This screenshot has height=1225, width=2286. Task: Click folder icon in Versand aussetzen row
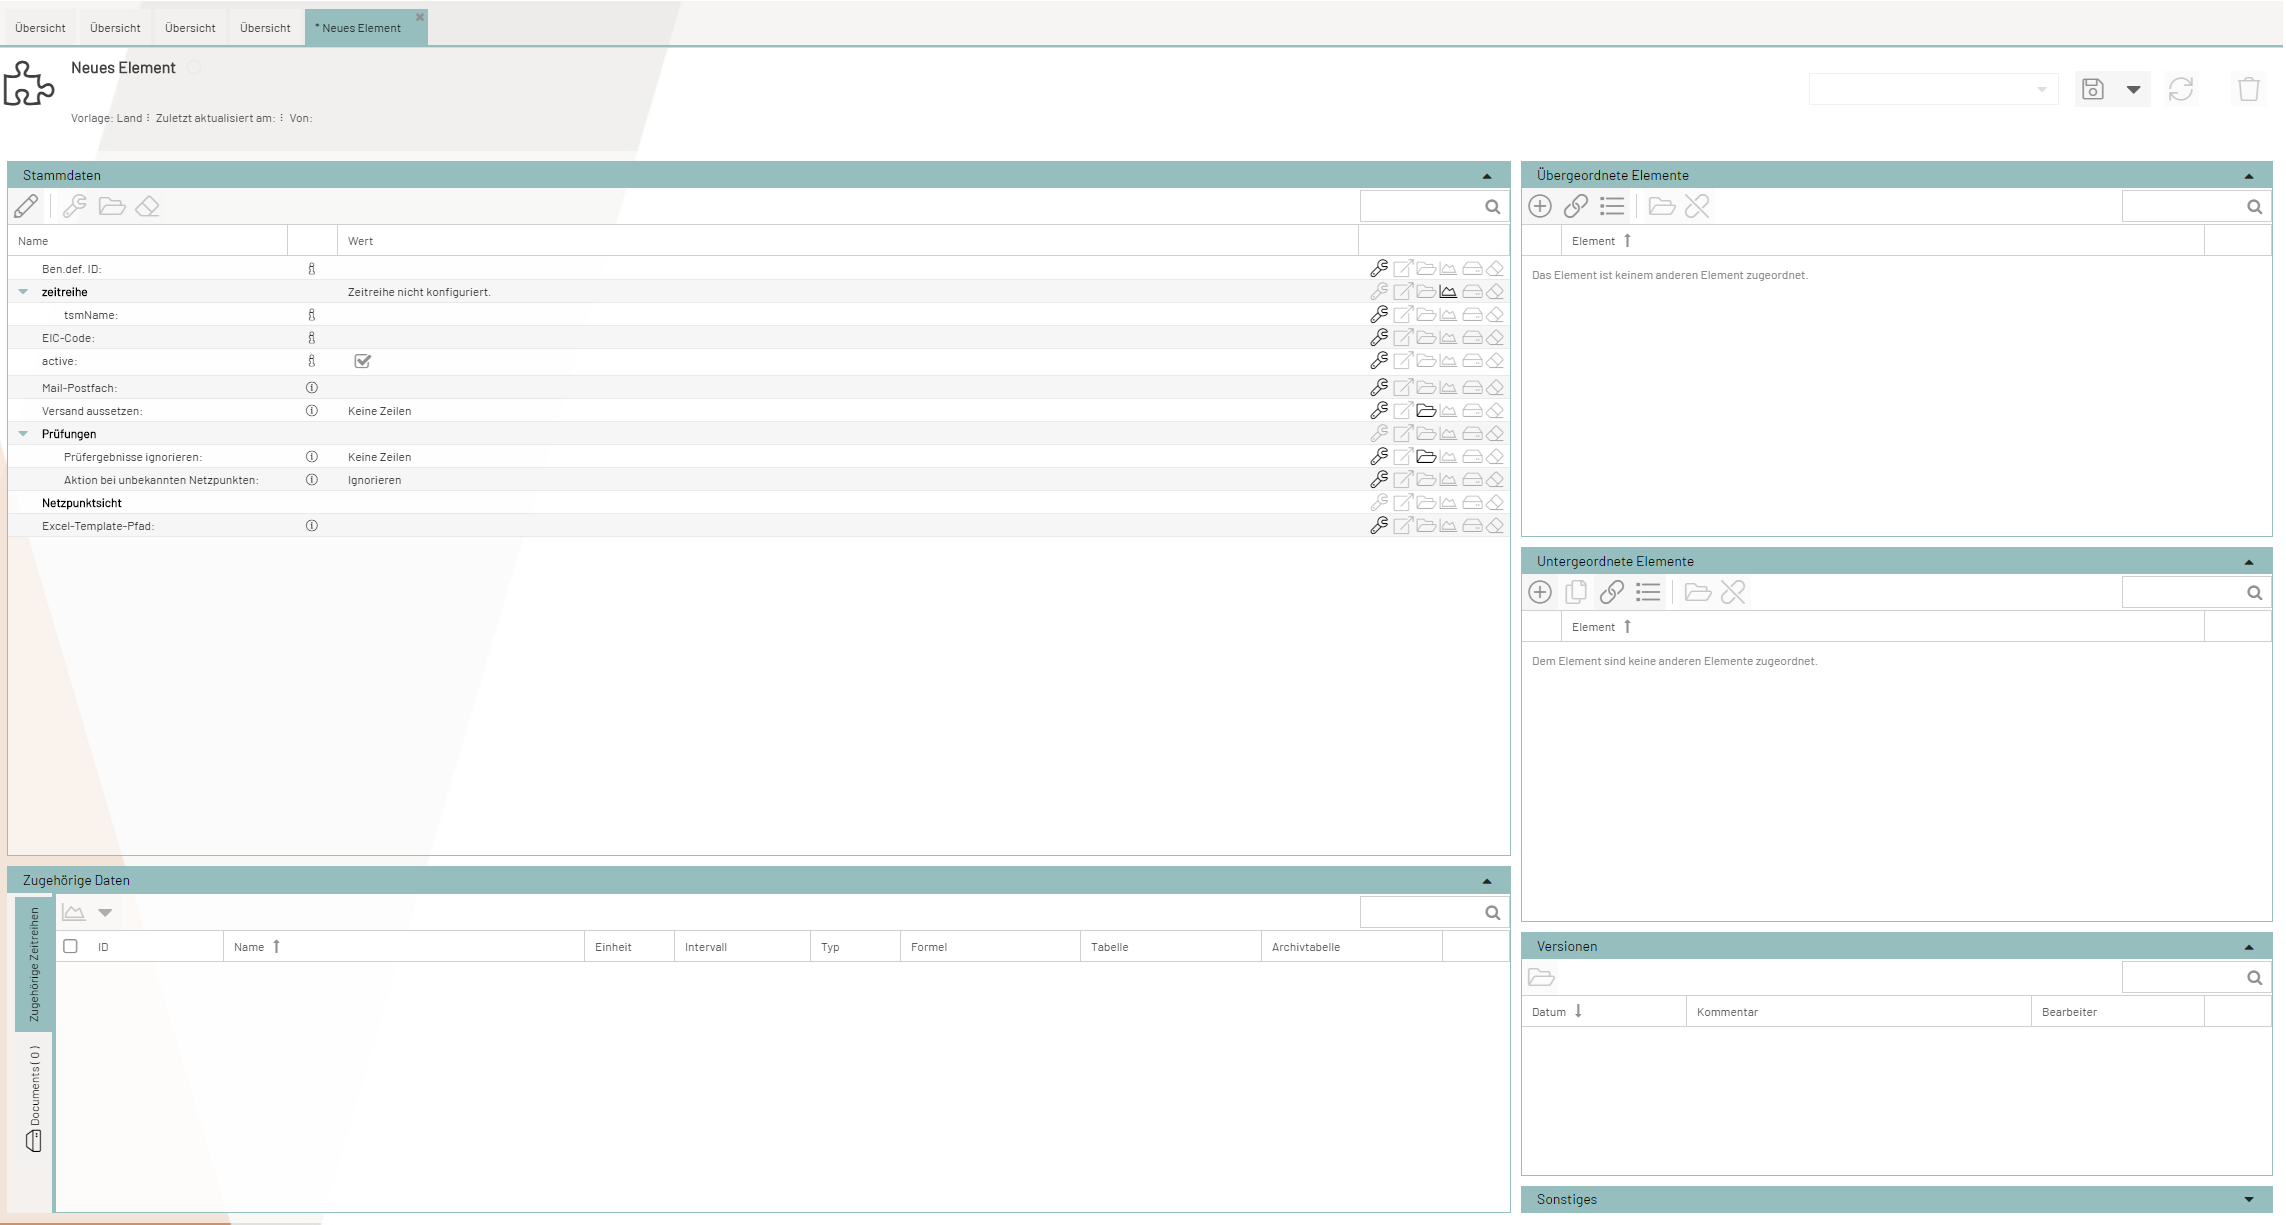(1426, 411)
